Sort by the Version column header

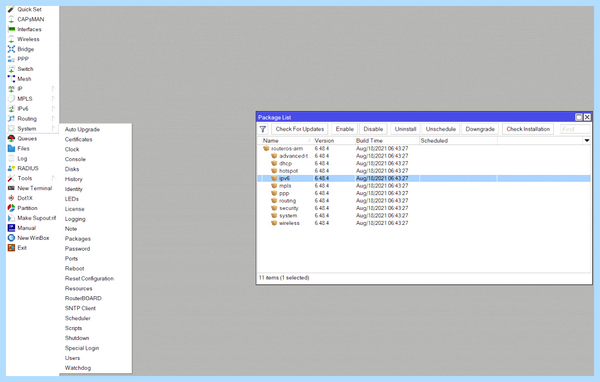click(333, 140)
